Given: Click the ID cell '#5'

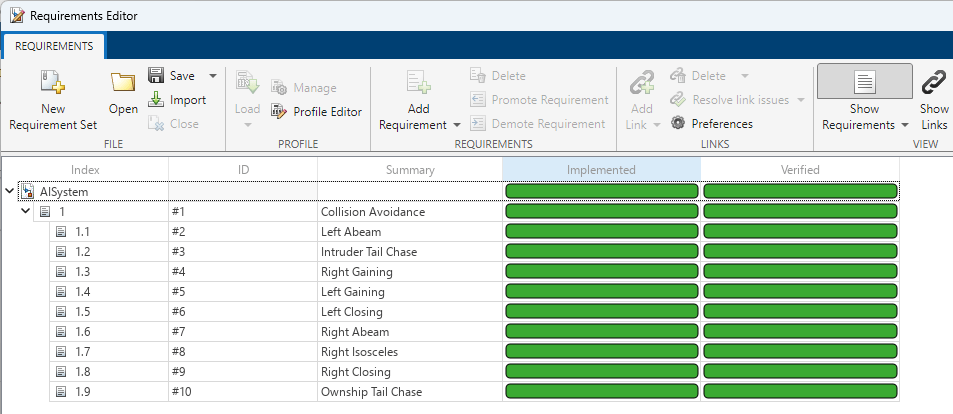Looking at the screenshot, I should coord(243,292).
